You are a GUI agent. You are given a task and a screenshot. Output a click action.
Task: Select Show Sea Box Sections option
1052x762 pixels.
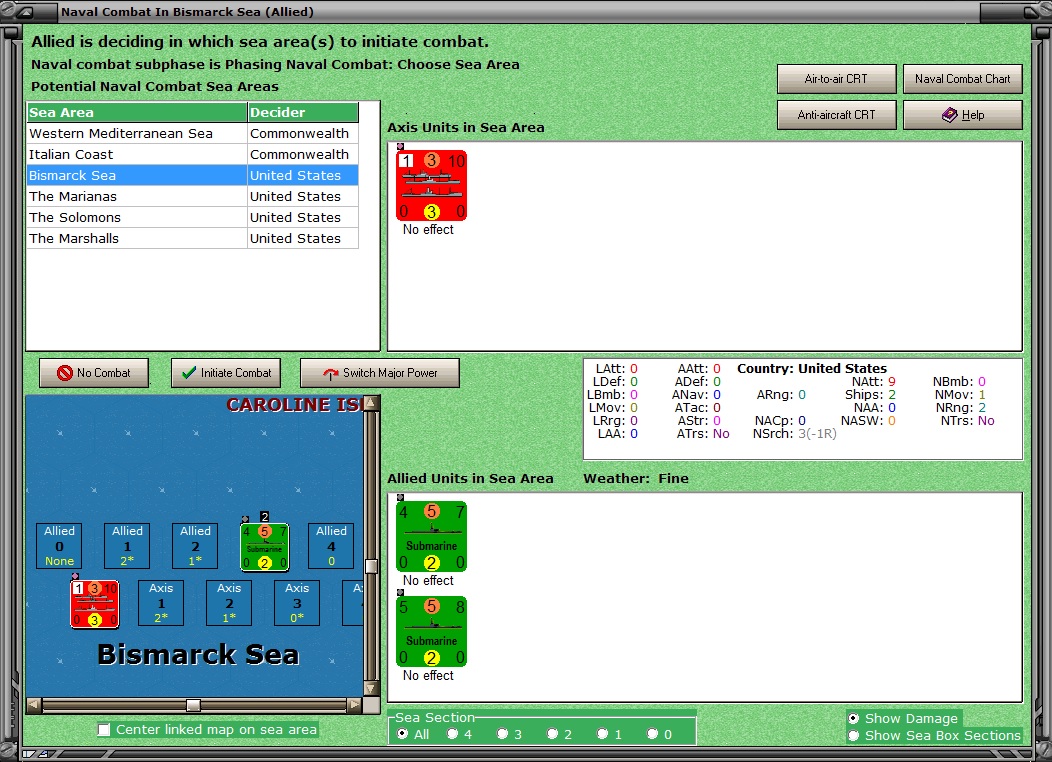pos(853,735)
